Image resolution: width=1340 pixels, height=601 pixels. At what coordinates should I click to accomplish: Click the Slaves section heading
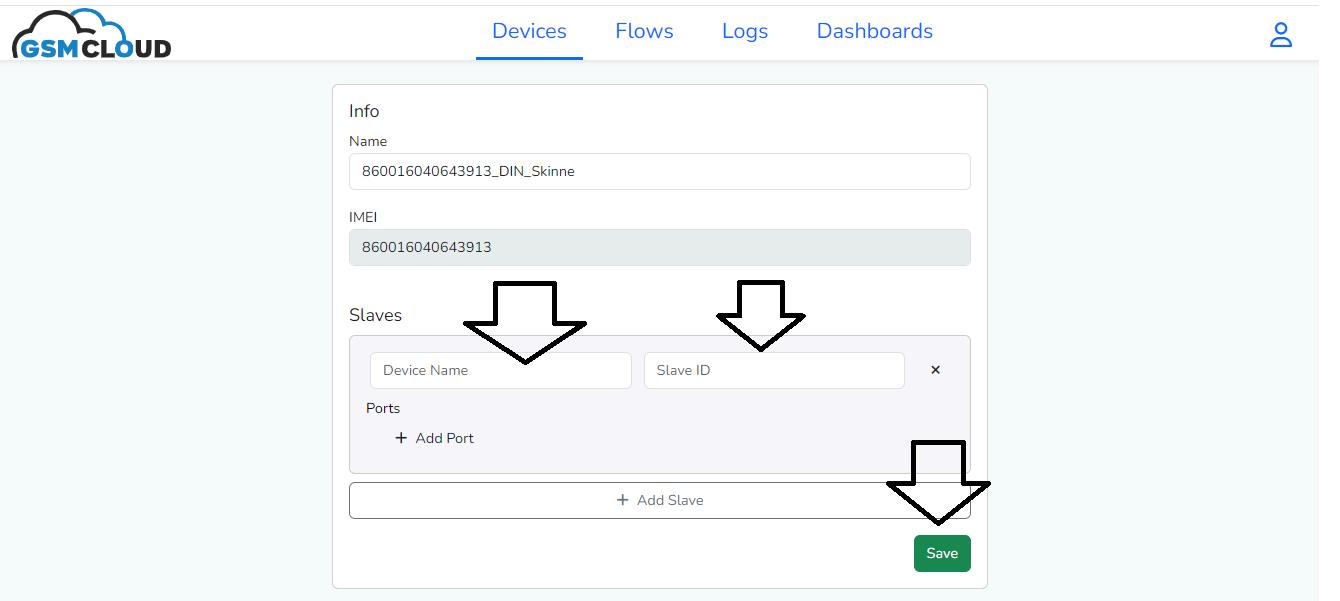point(375,315)
